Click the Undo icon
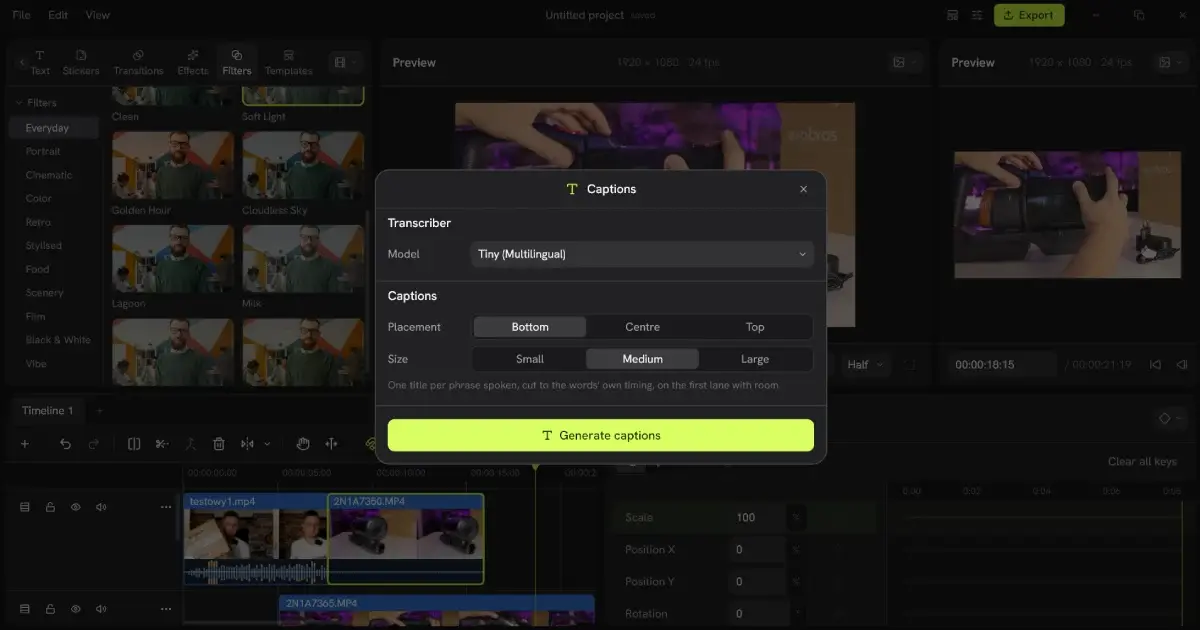This screenshot has width=1200, height=630. click(65, 444)
